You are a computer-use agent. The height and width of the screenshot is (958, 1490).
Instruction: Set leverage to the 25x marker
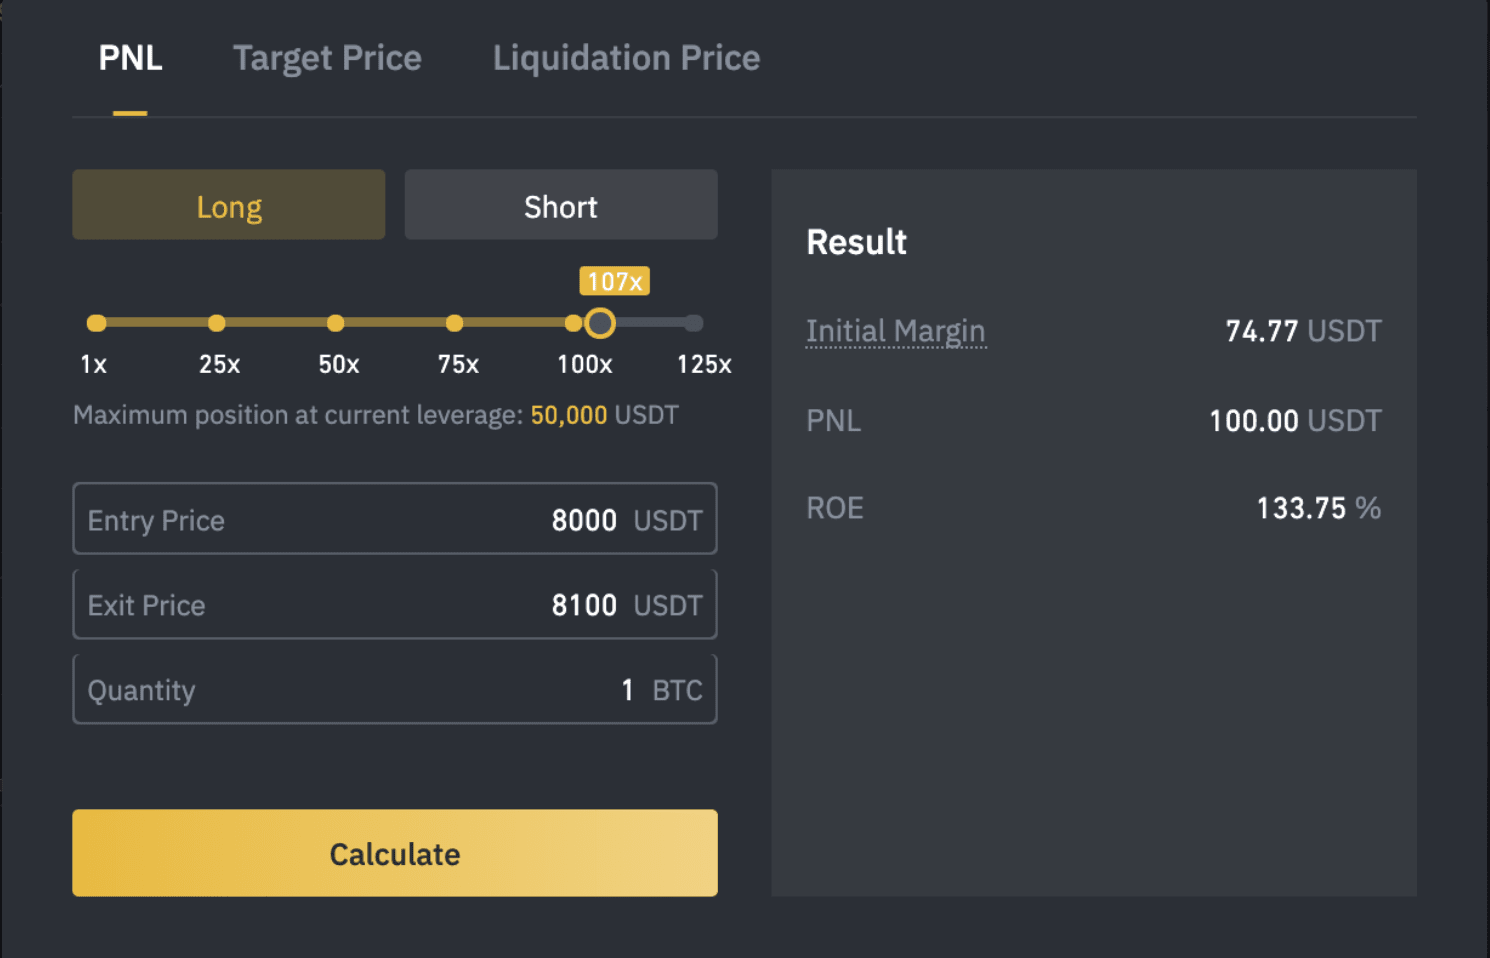(216, 323)
